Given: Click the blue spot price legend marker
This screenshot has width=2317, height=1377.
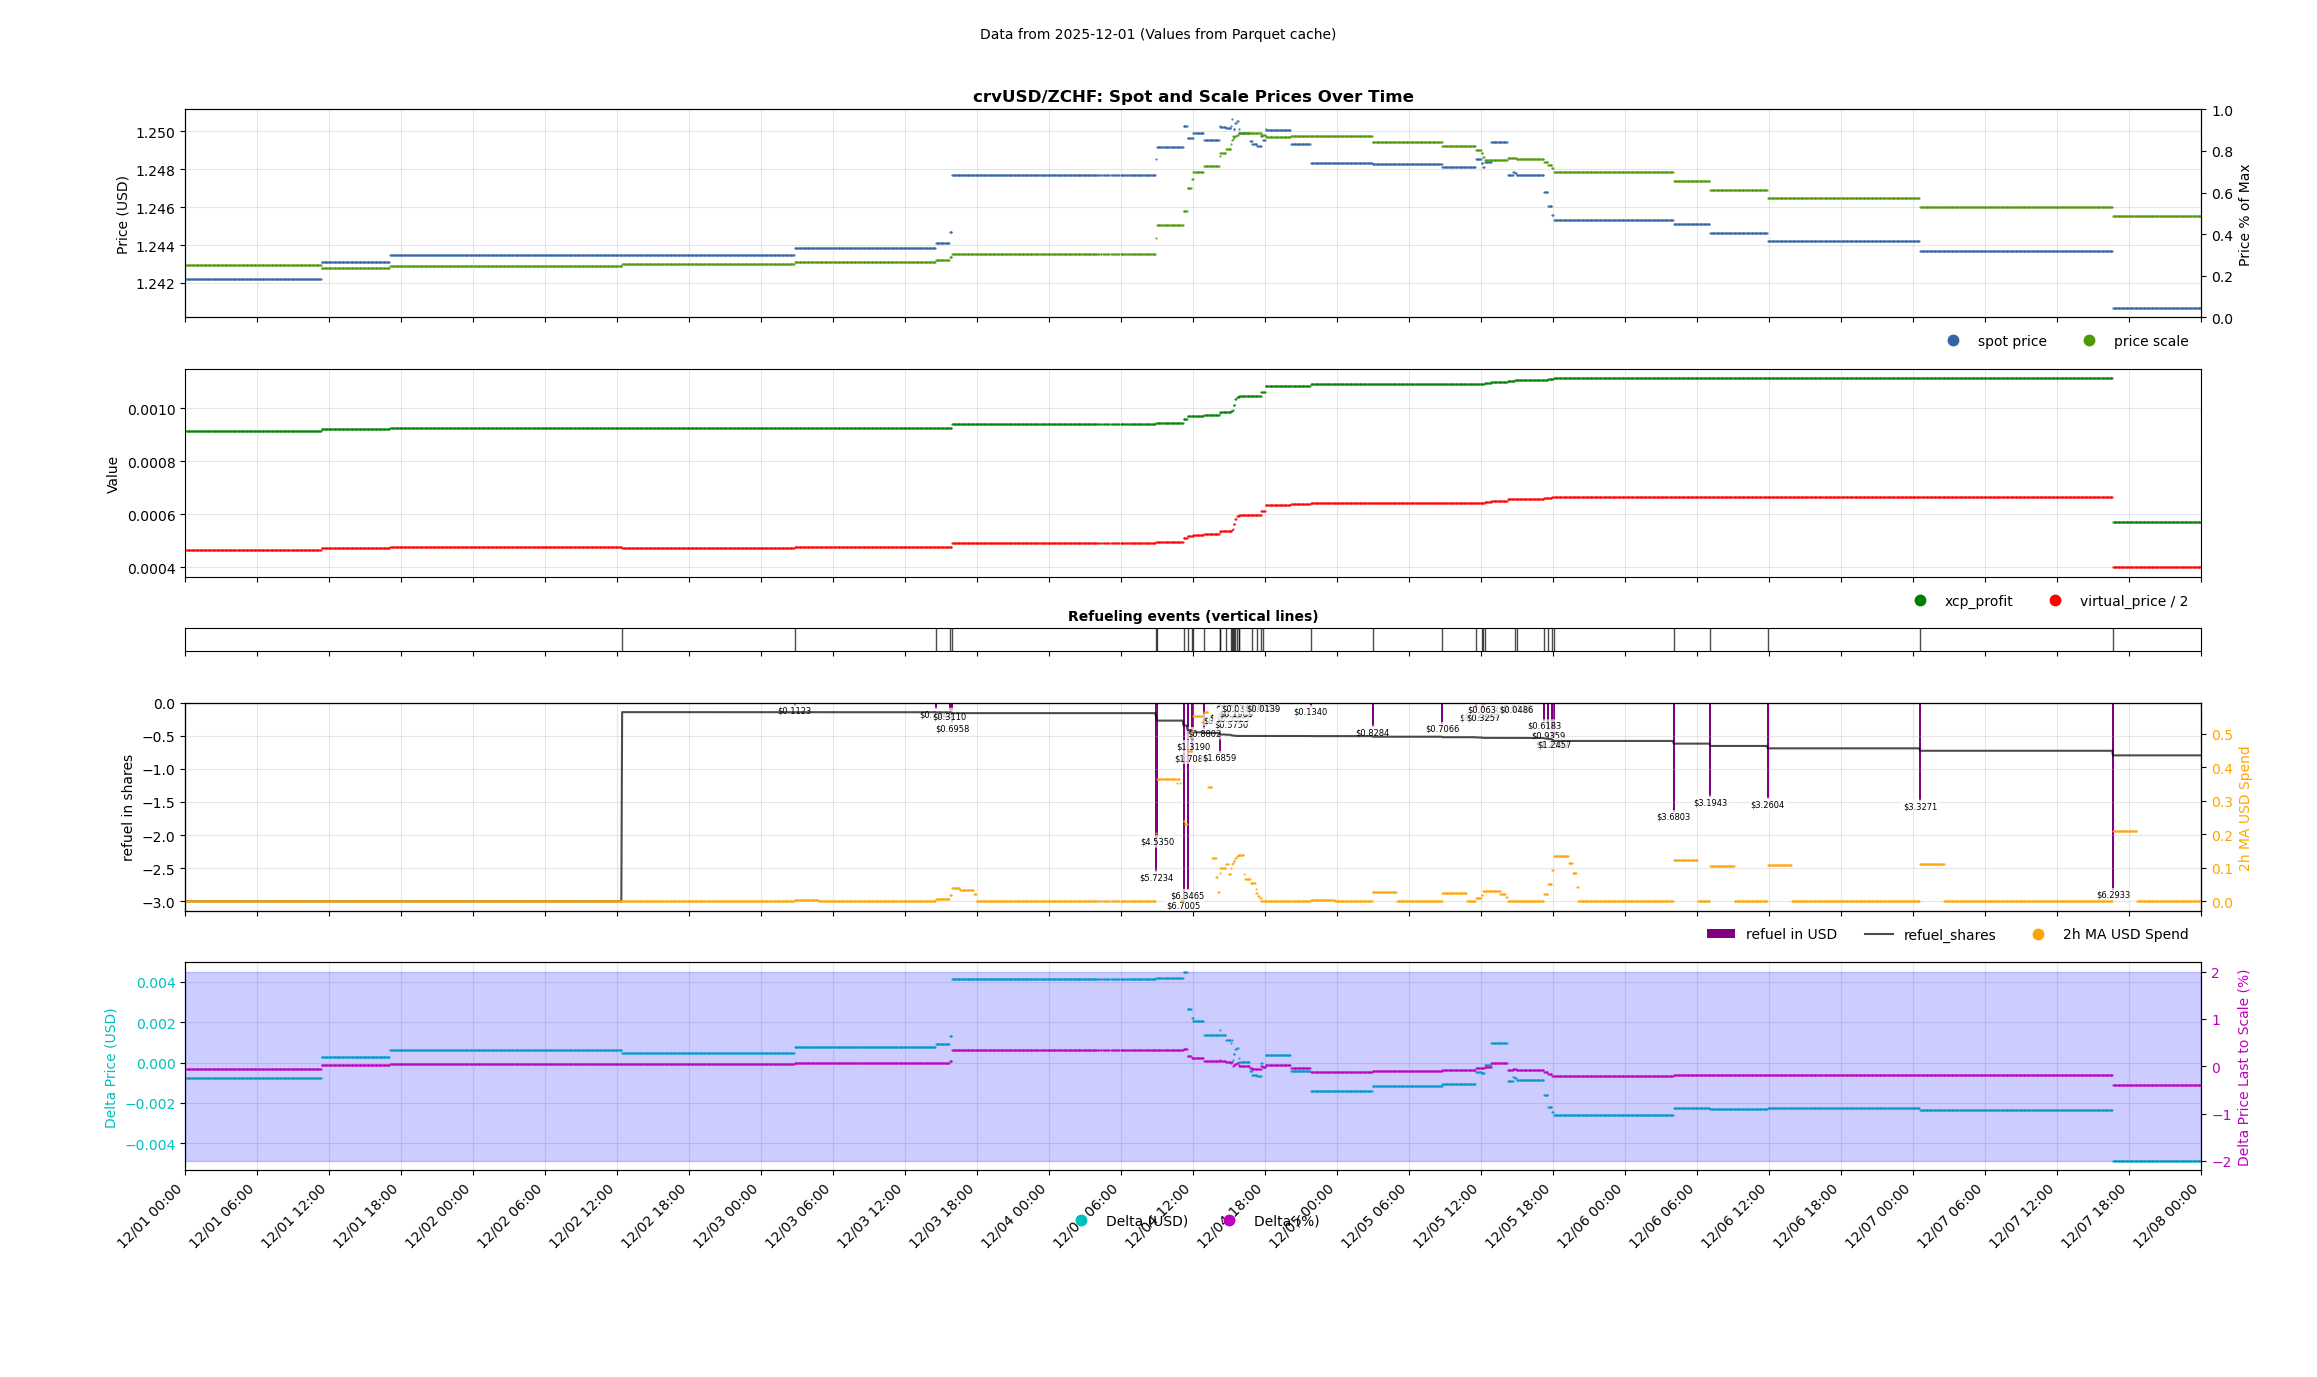Looking at the screenshot, I should click(x=1953, y=341).
